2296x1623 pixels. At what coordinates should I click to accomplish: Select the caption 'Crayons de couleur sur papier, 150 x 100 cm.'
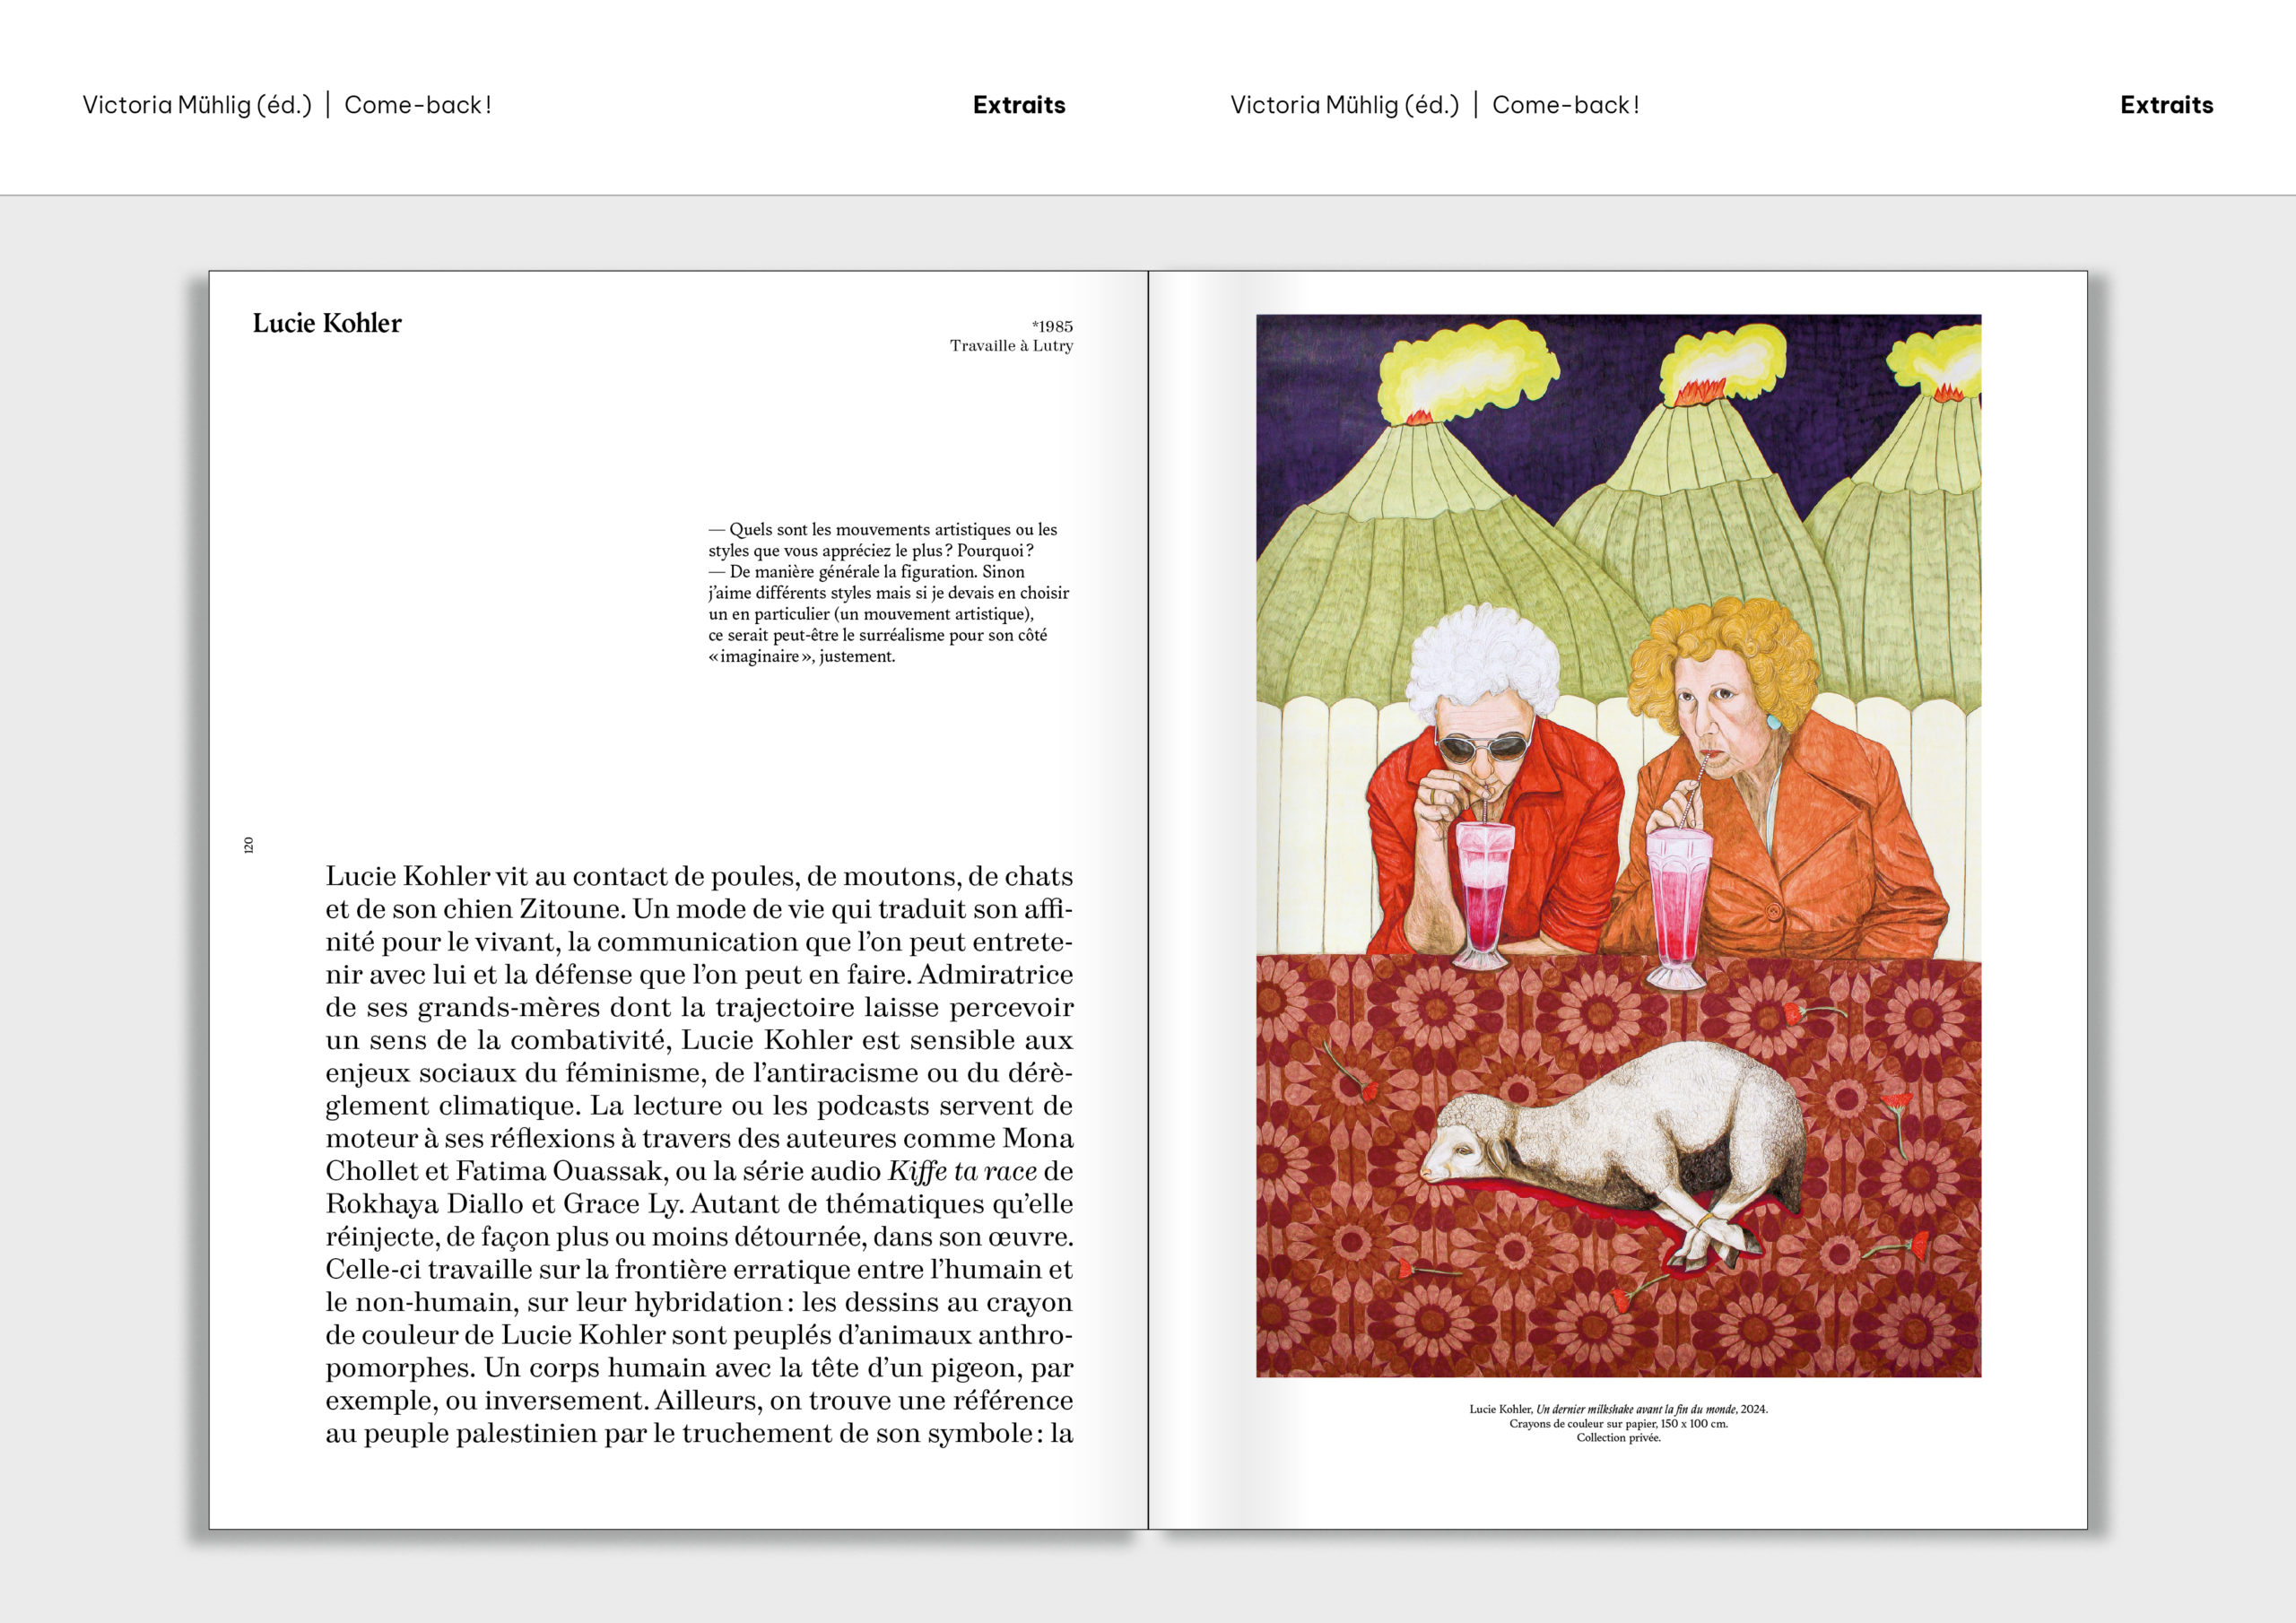point(1618,1424)
